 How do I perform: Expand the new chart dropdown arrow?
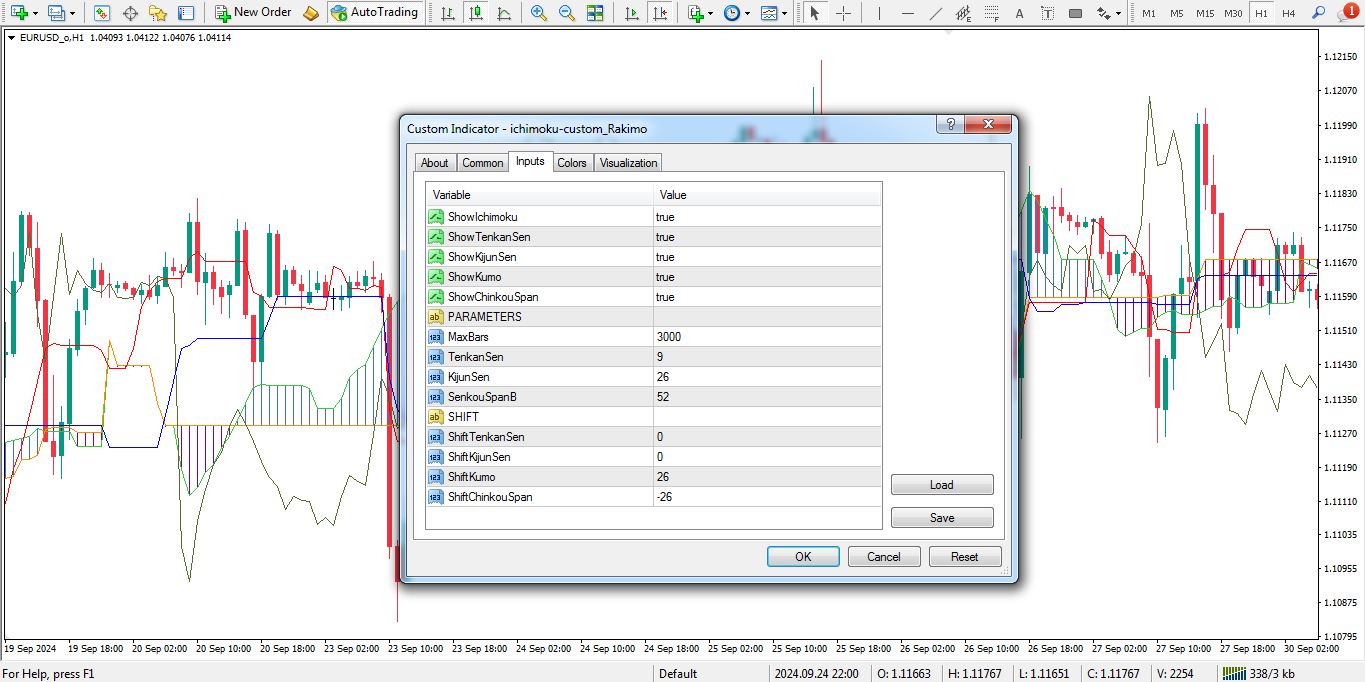36,14
